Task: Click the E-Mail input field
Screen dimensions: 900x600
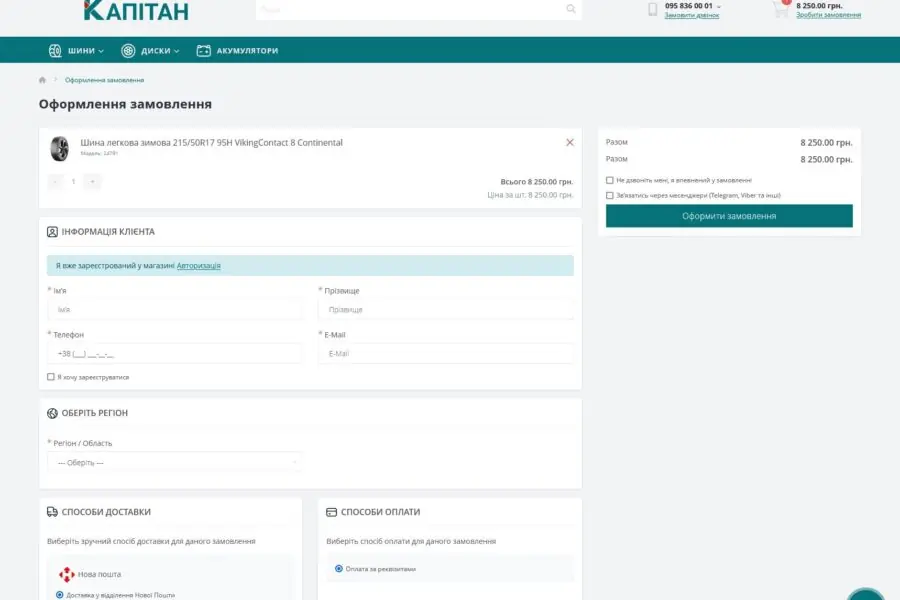Action: tap(446, 353)
